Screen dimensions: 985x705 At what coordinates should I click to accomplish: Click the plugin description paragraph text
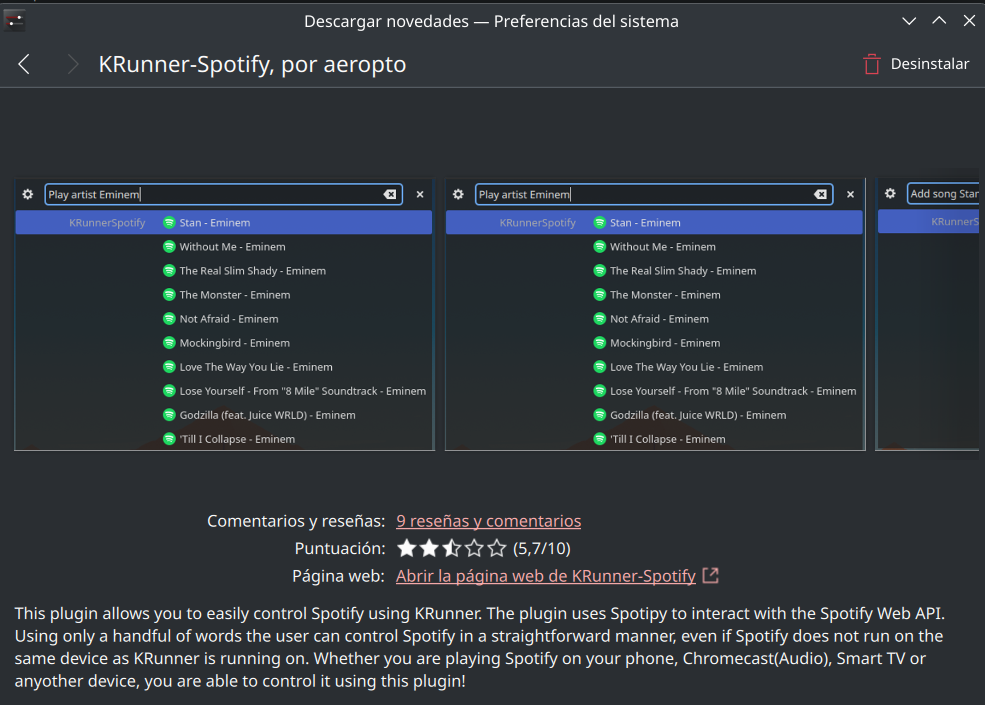(480, 646)
